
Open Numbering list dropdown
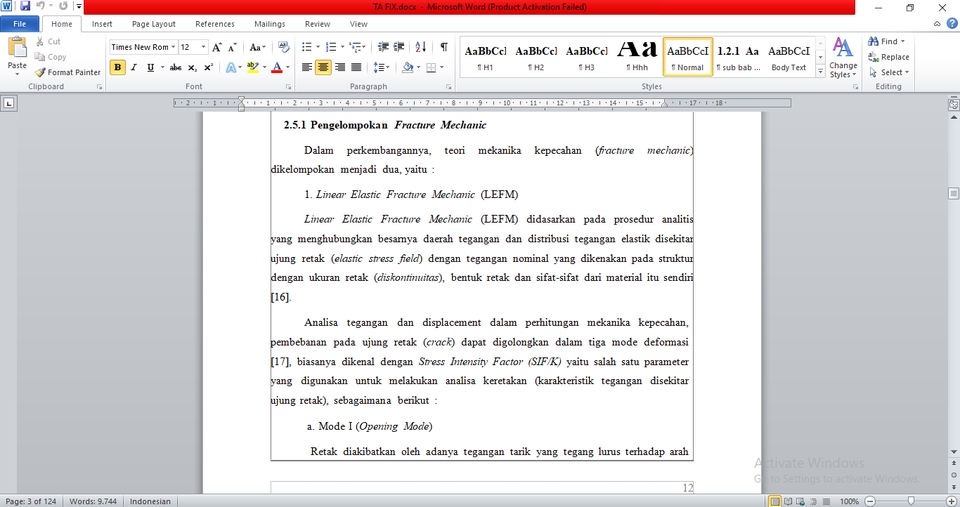(342, 47)
